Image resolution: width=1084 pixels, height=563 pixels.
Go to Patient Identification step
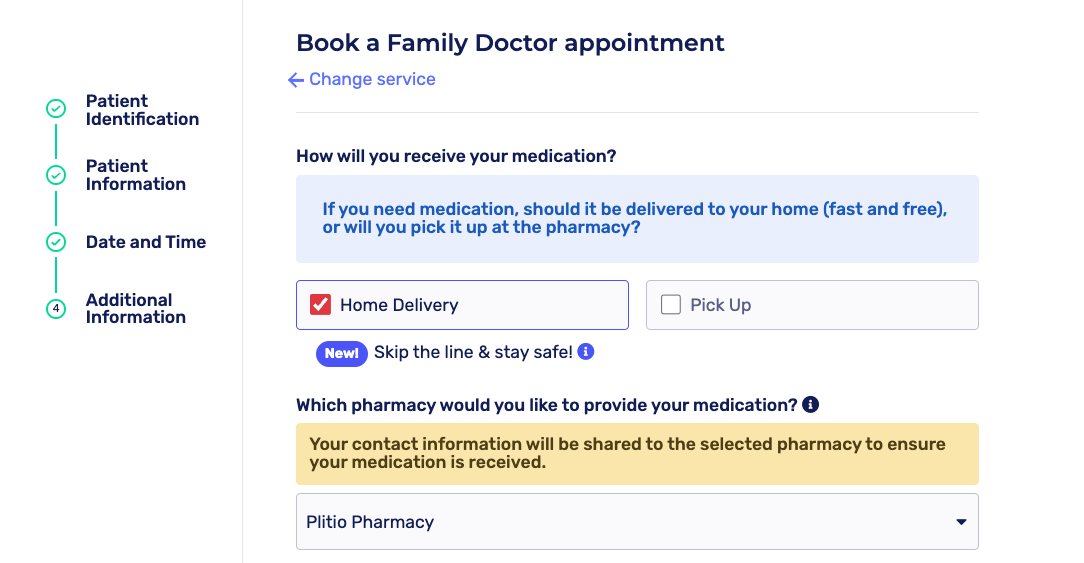pos(142,110)
